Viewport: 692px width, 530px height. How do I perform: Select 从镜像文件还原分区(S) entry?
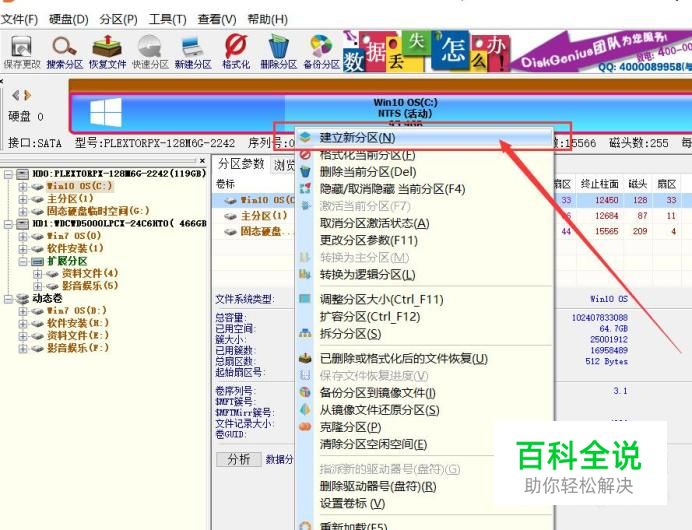[x=424, y=410]
